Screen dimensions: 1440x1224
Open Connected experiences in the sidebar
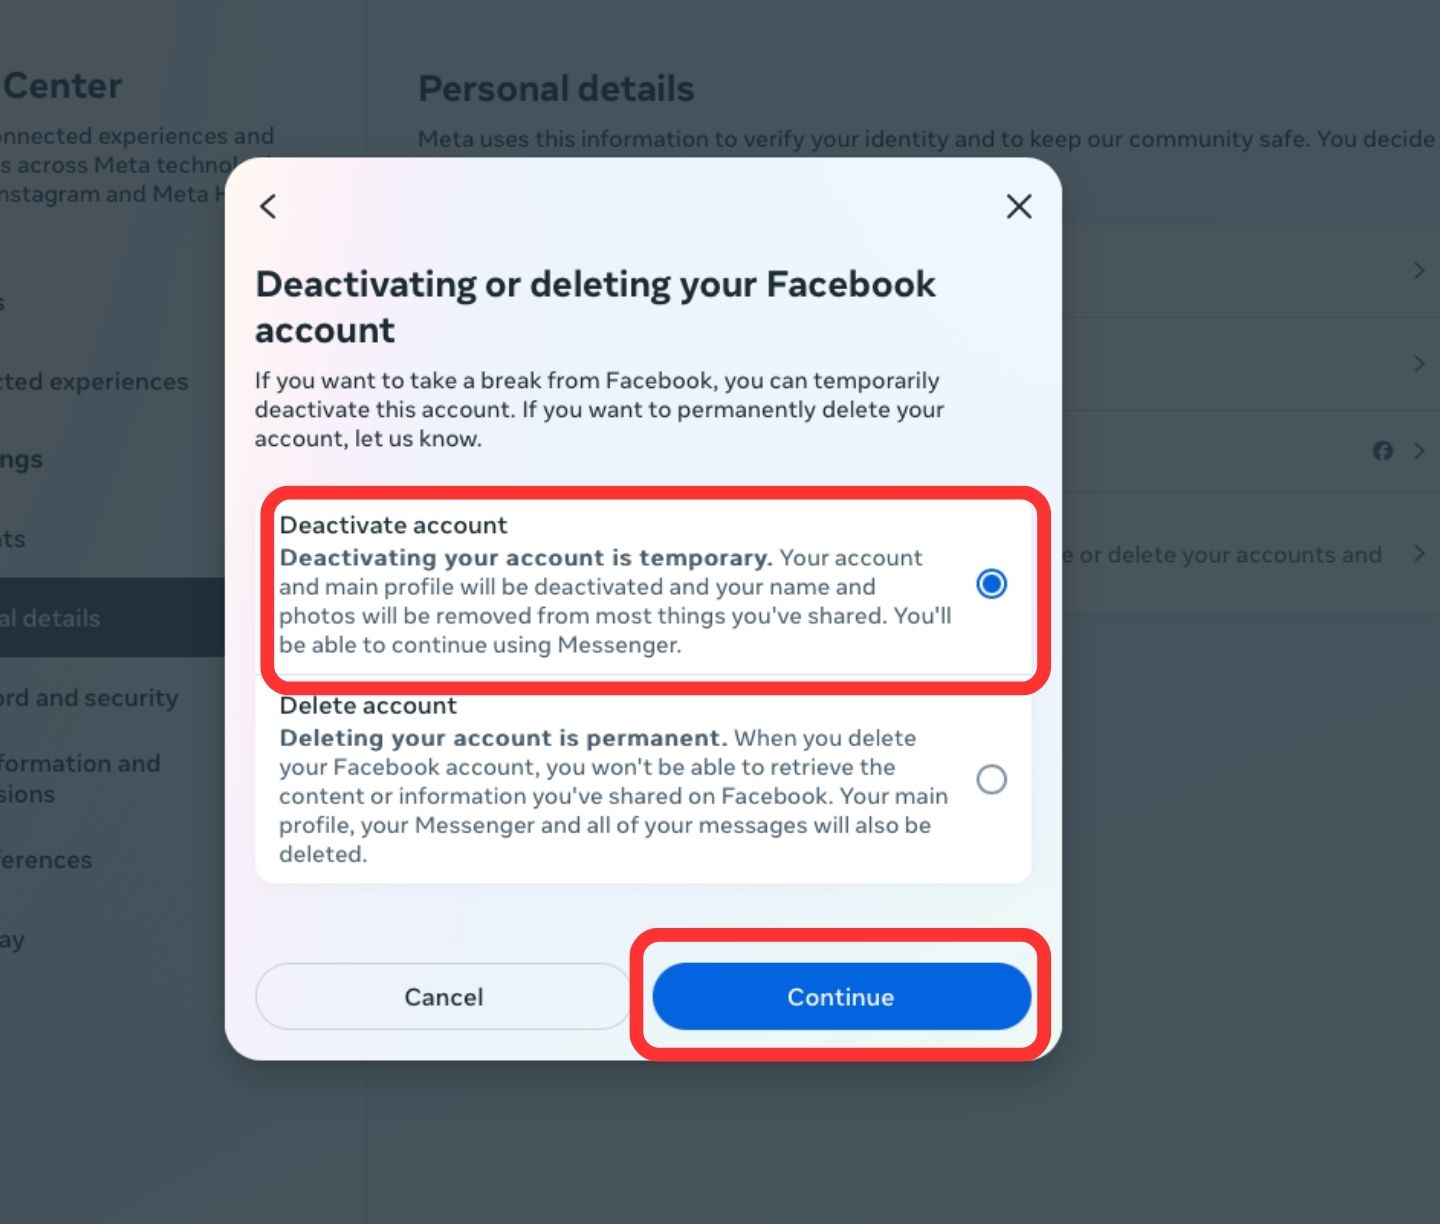pyautogui.click(x=95, y=382)
